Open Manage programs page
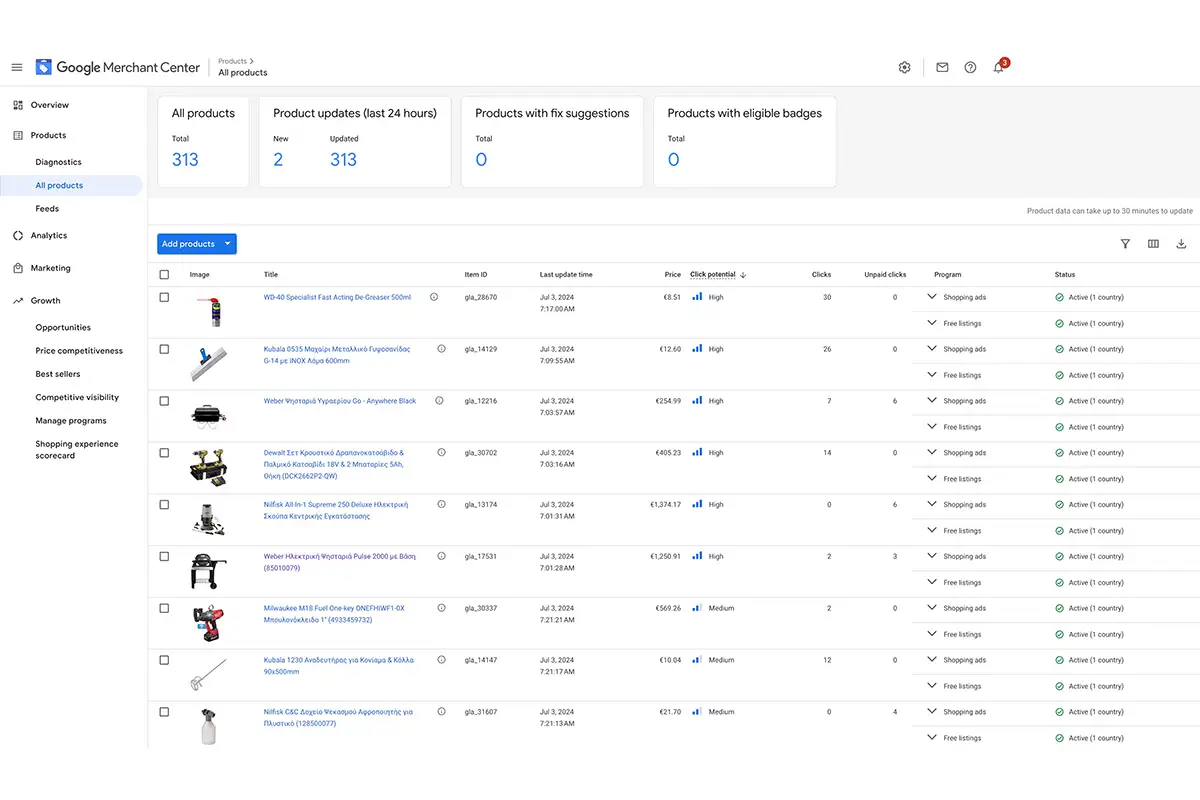 71,421
